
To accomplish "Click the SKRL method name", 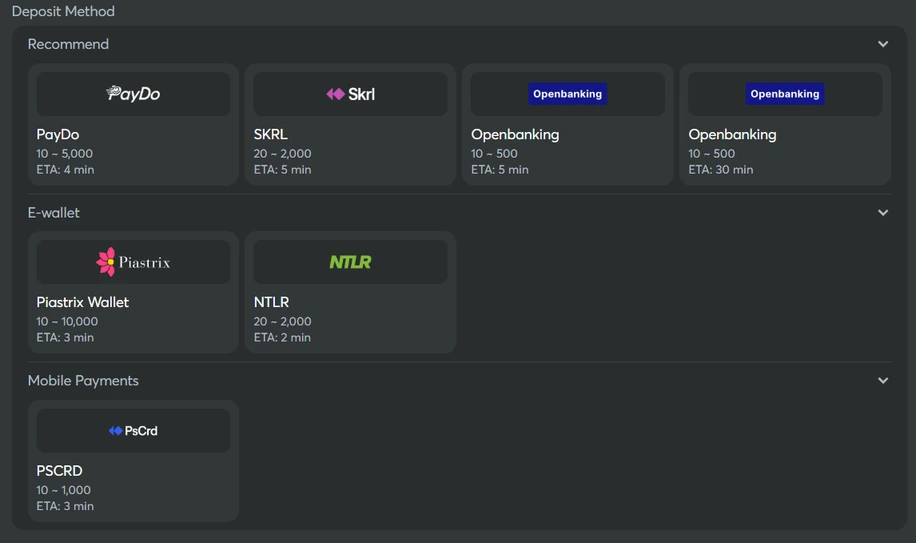I will pyautogui.click(x=270, y=134).
